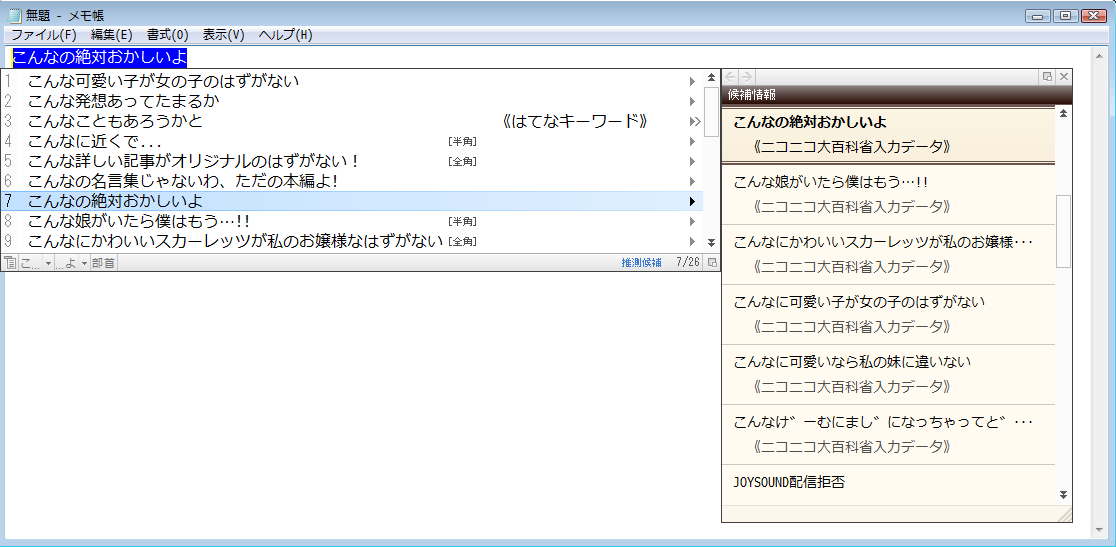This screenshot has width=1116, height=547.
Task: Click the detach window icon in the info panel header
Action: click(x=1047, y=76)
